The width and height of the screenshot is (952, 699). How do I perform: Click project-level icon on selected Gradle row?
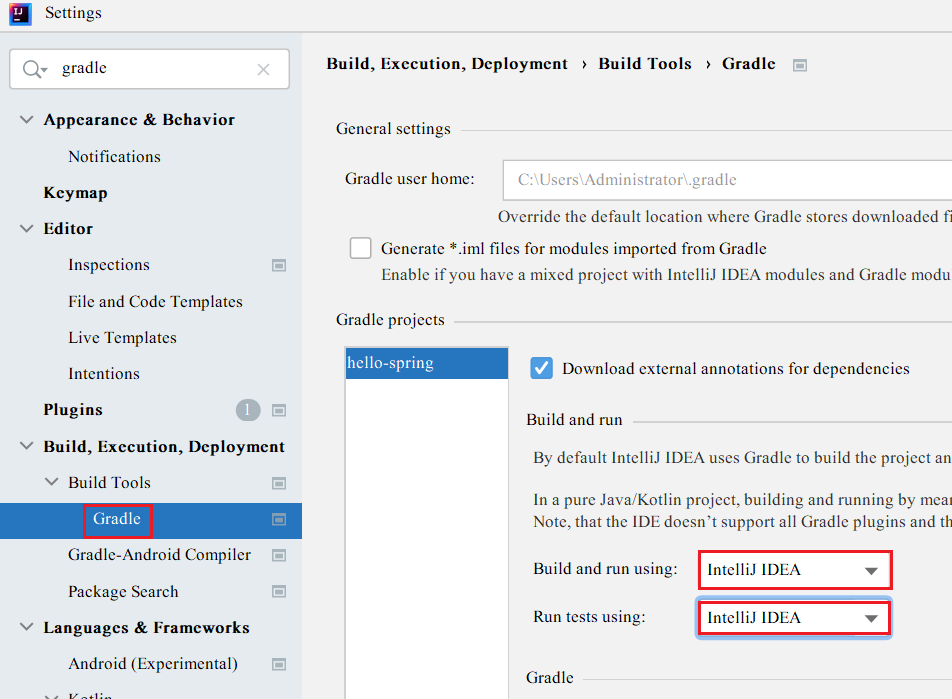279,519
